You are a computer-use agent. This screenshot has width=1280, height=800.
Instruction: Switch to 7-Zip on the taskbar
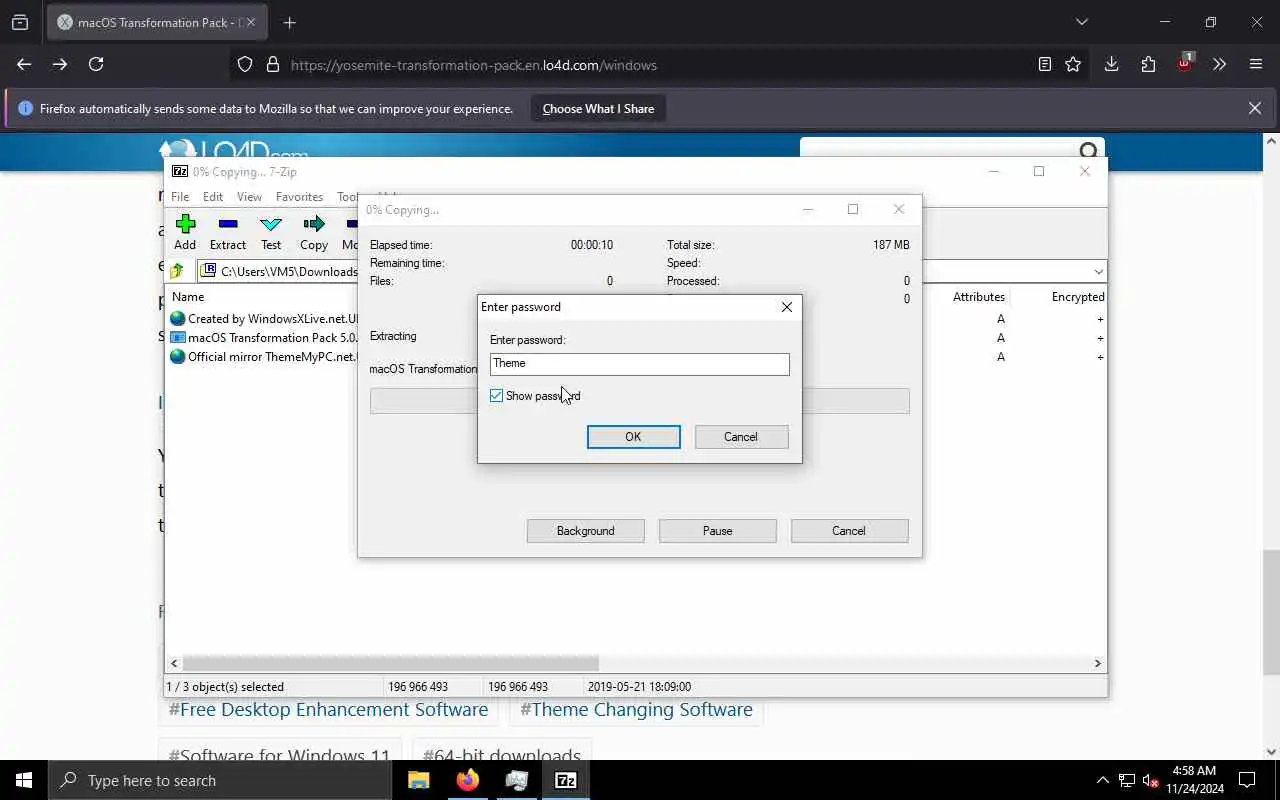566,780
